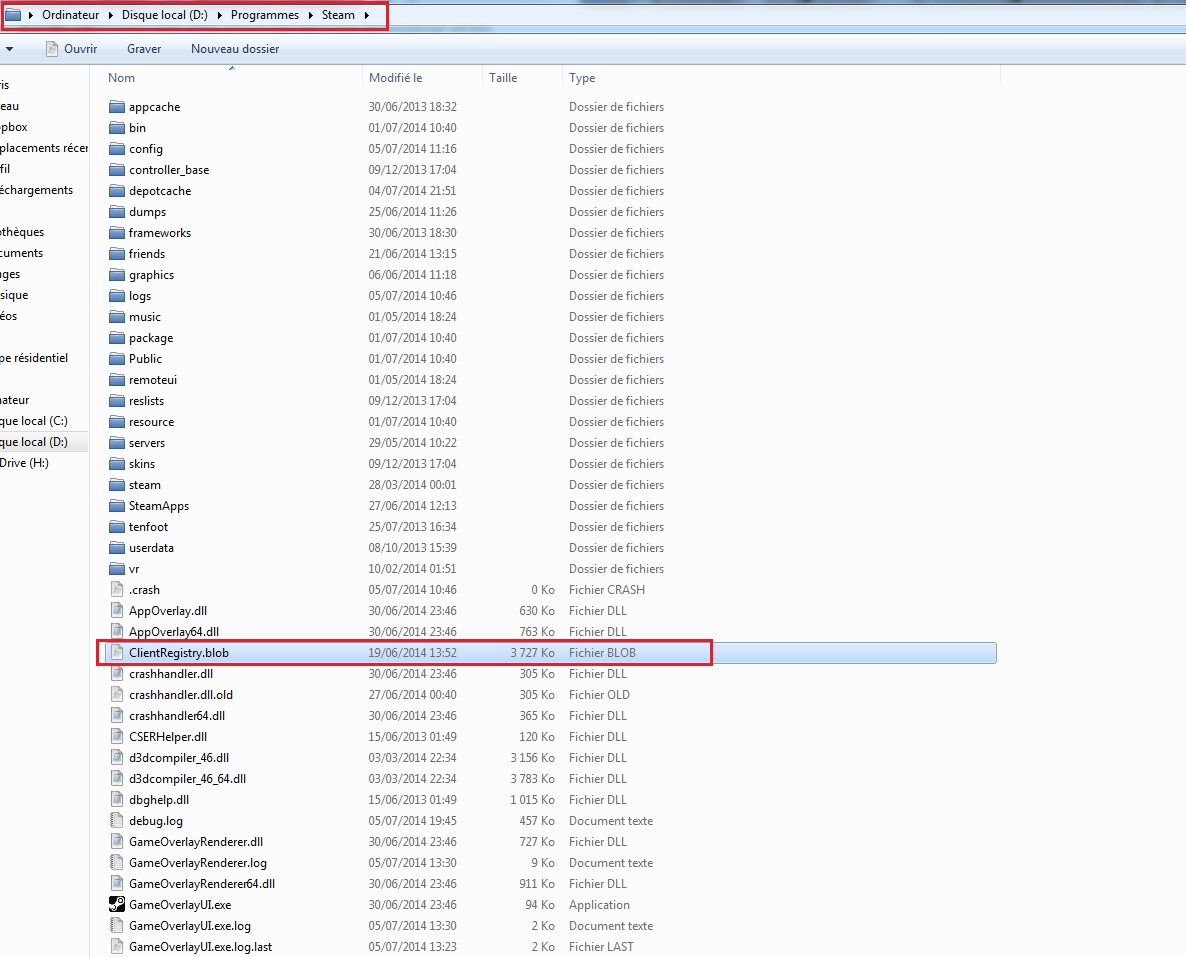The image size is (1186, 957).
Task: Select the crashhandler64.dll file name
Action: [x=177, y=716]
